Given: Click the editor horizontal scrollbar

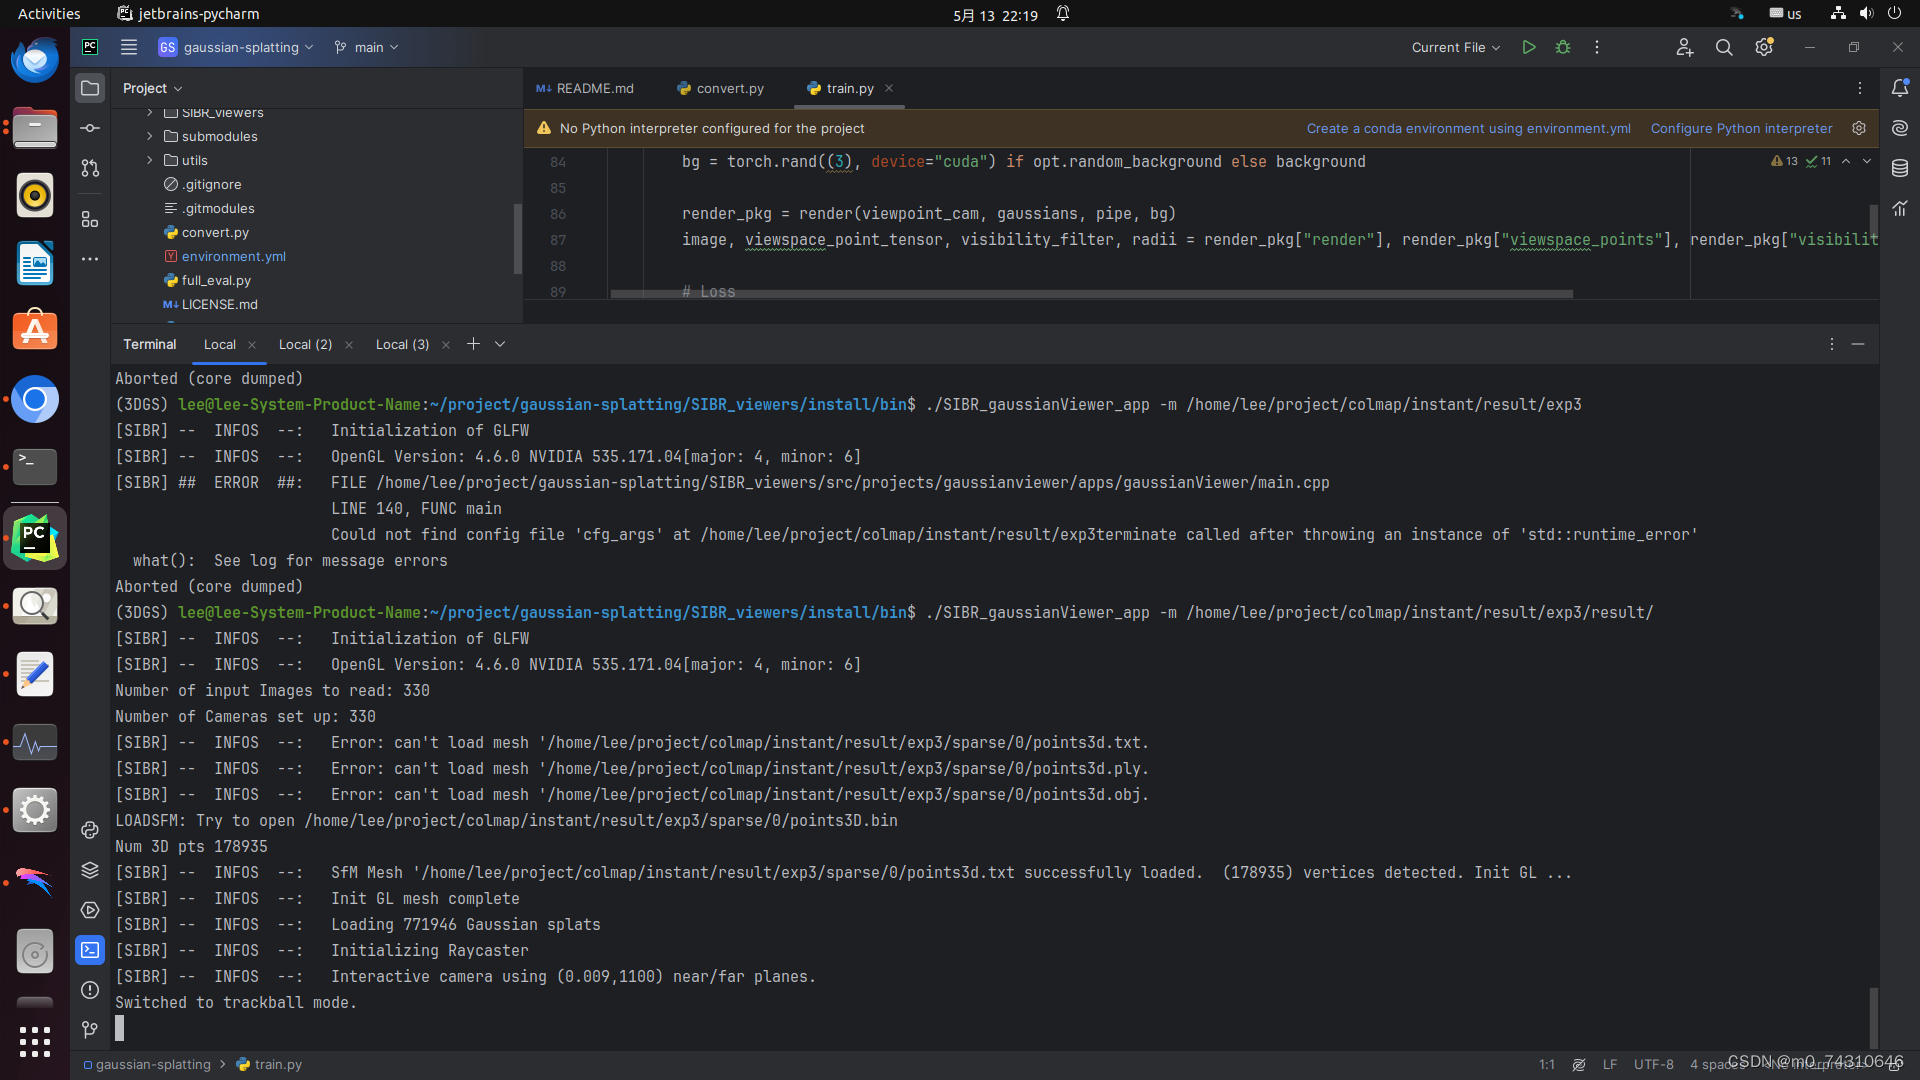Looking at the screenshot, I should [x=1090, y=294].
